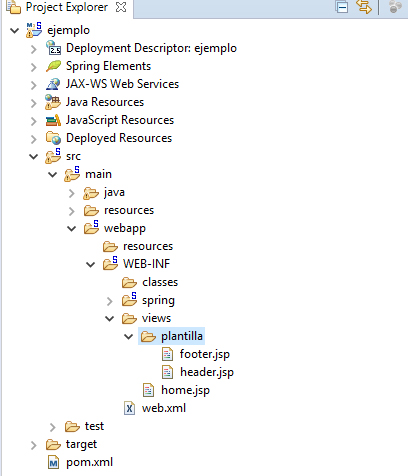Collapse the webapp folder
The height and width of the screenshot is (476, 408).
[x=71, y=229]
